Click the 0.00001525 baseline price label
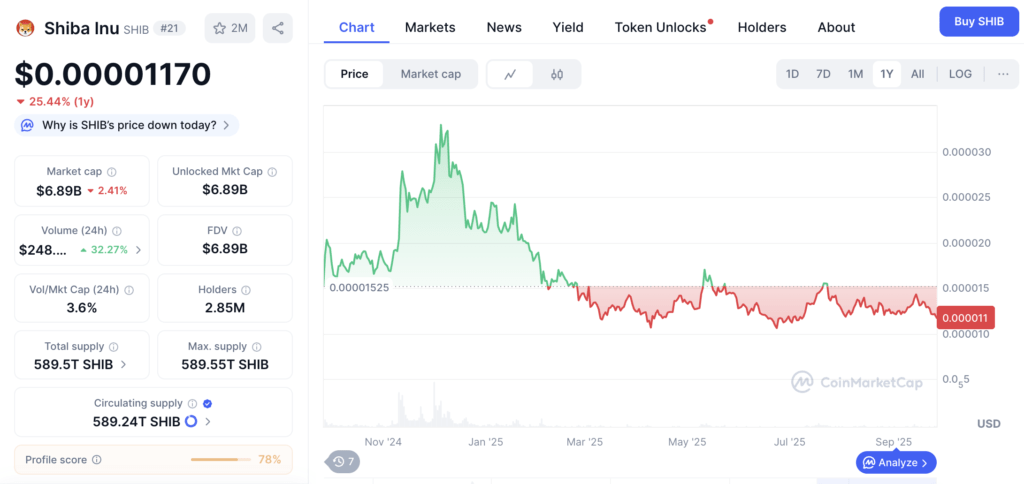This screenshot has width=1024, height=484. [x=359, y=287]
